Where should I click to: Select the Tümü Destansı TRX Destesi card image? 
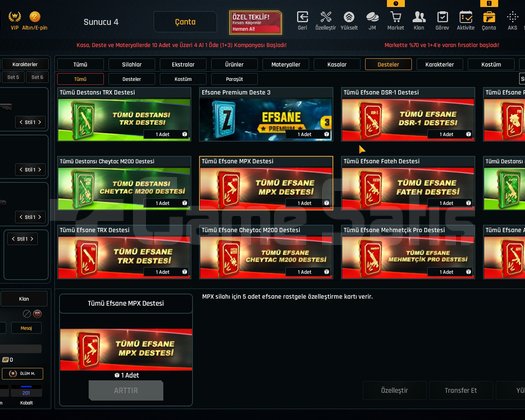[124, 119]
